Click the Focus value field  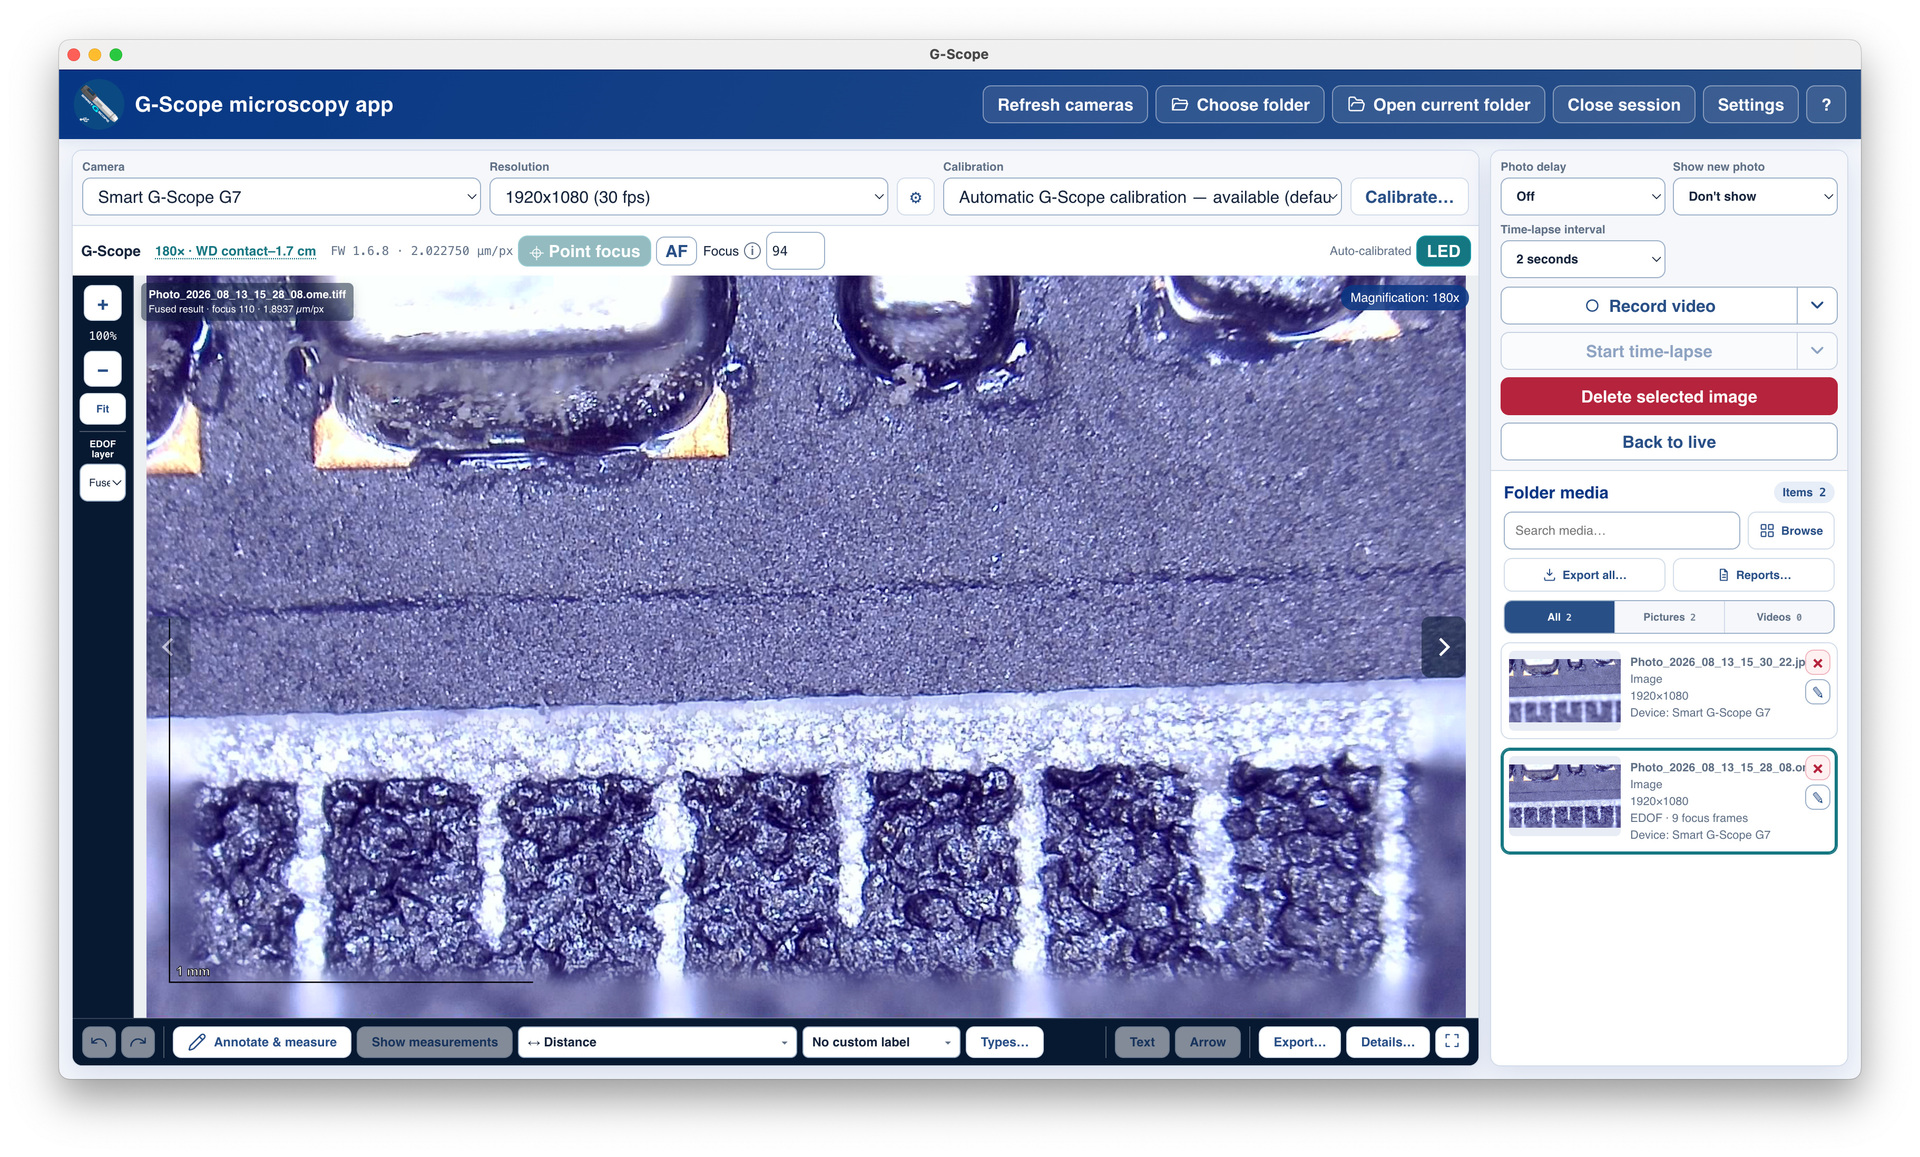(x=795, y=251)
